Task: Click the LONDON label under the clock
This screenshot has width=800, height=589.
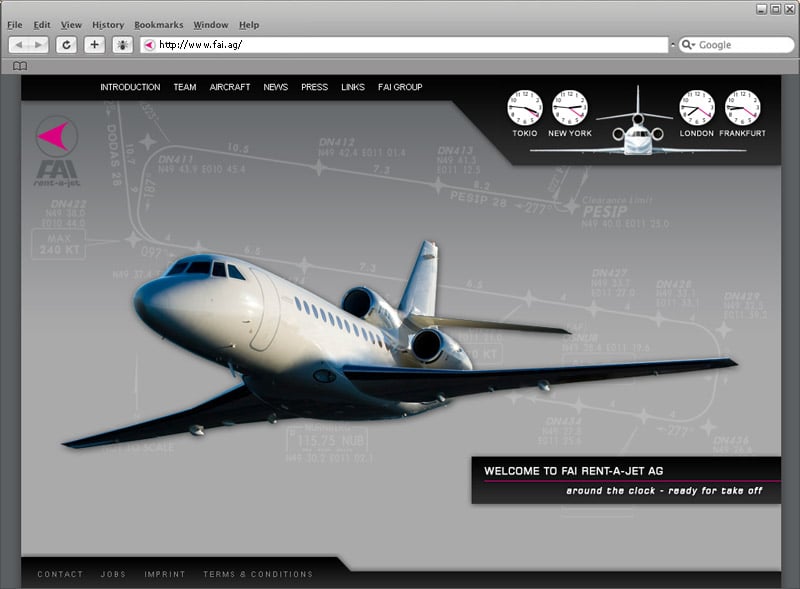Action: pyautogui.click(x=696, y=133)
